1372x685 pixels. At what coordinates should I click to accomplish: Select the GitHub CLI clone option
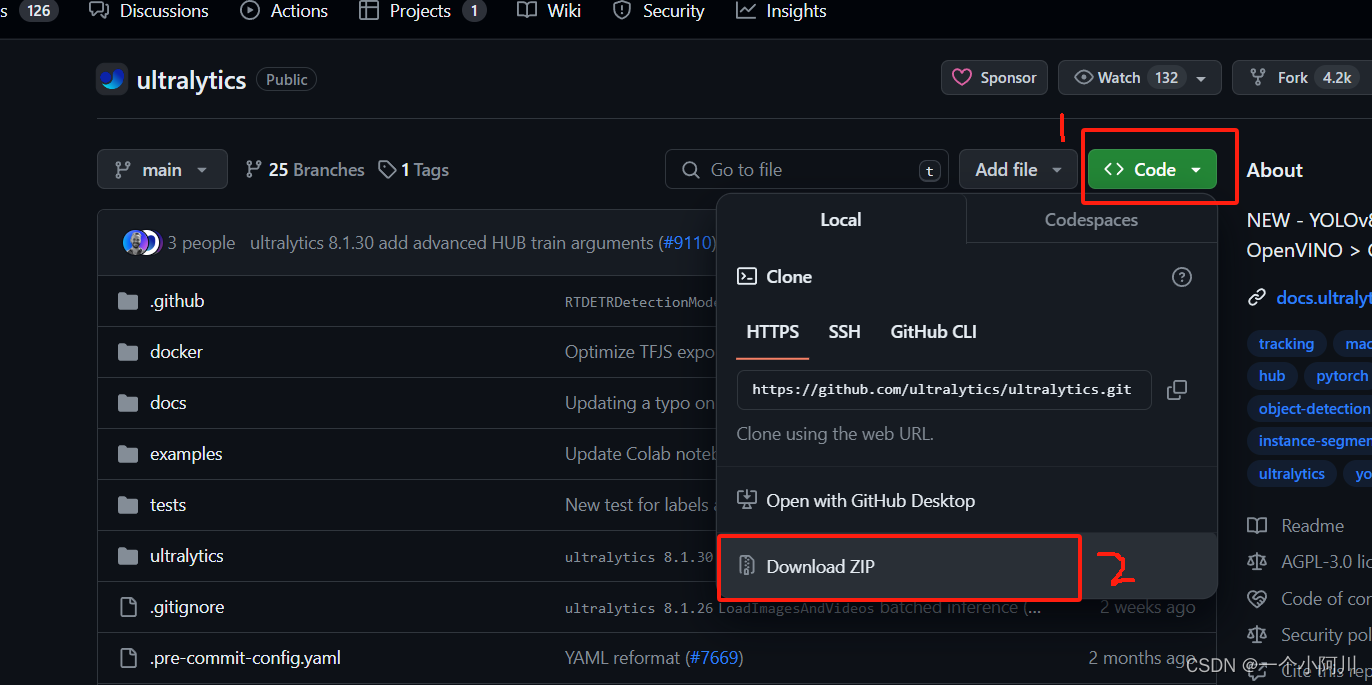[x=934, y=331]
